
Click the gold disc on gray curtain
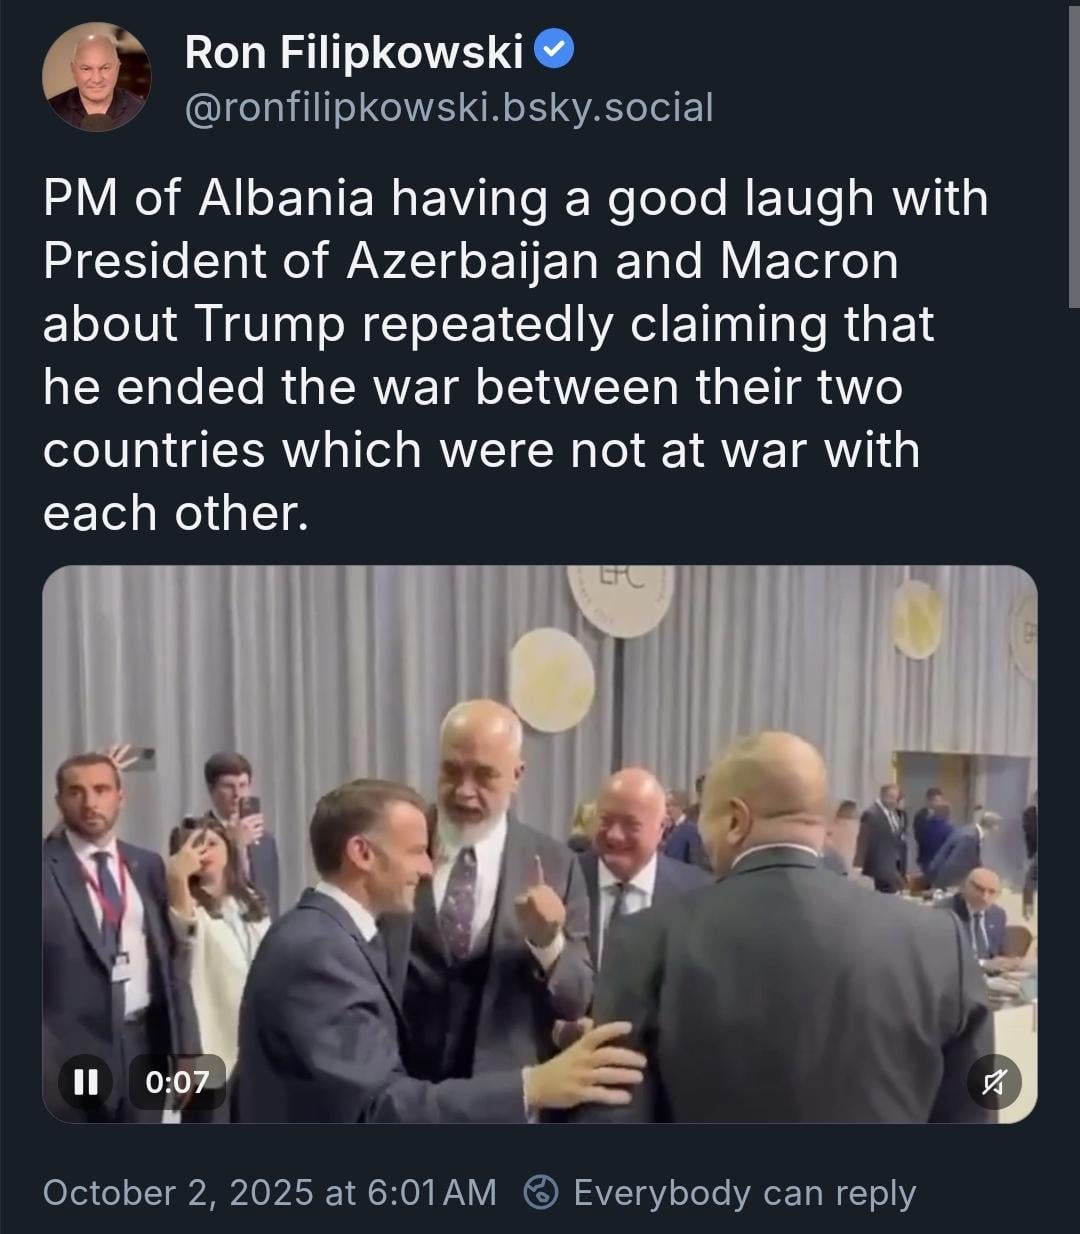click(551, 678)
